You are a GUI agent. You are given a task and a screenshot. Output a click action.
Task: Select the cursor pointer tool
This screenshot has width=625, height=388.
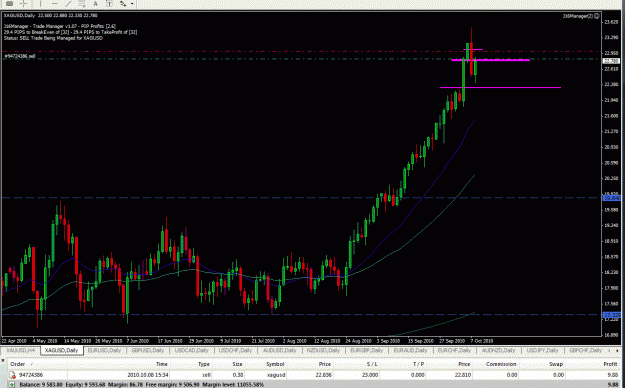(9, 4)
